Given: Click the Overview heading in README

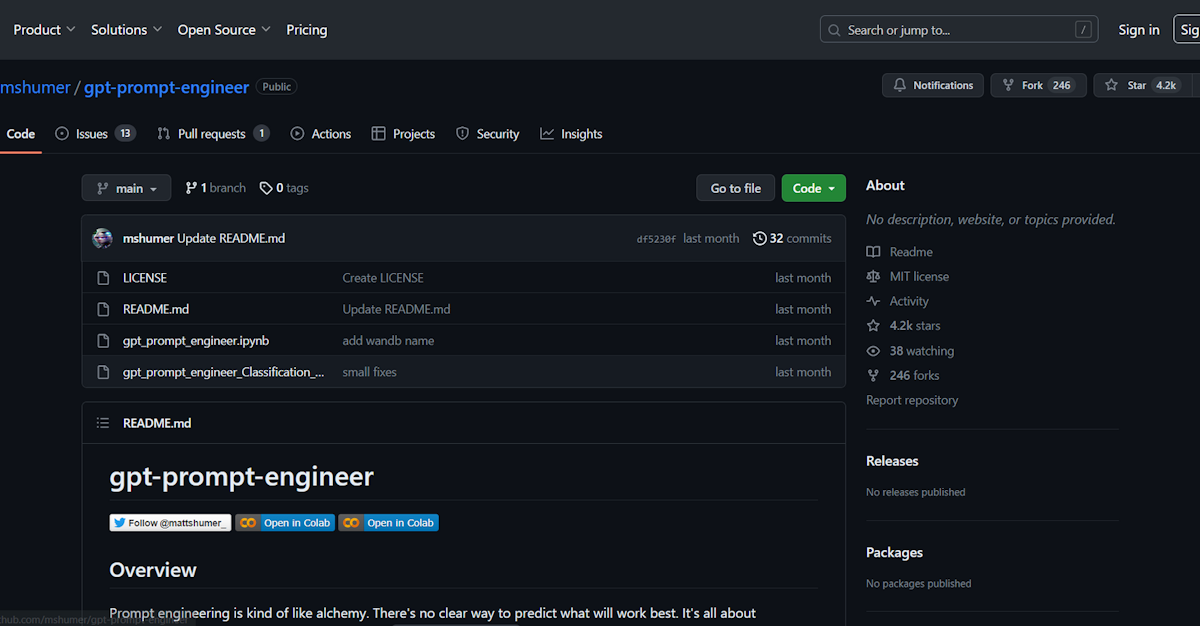Looking at the screenshot, I should (153, 570).
